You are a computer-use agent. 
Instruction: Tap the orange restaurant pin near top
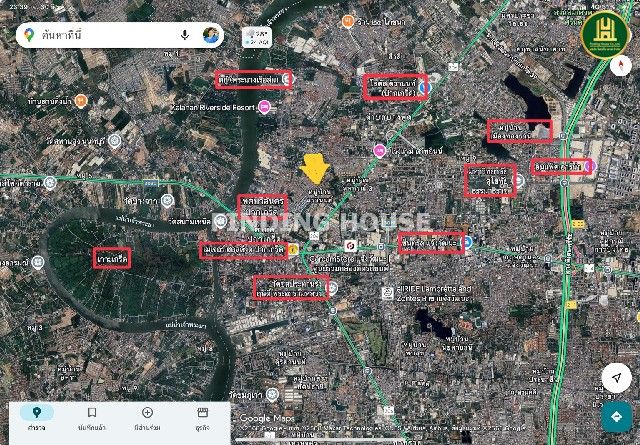coord(348,21)
